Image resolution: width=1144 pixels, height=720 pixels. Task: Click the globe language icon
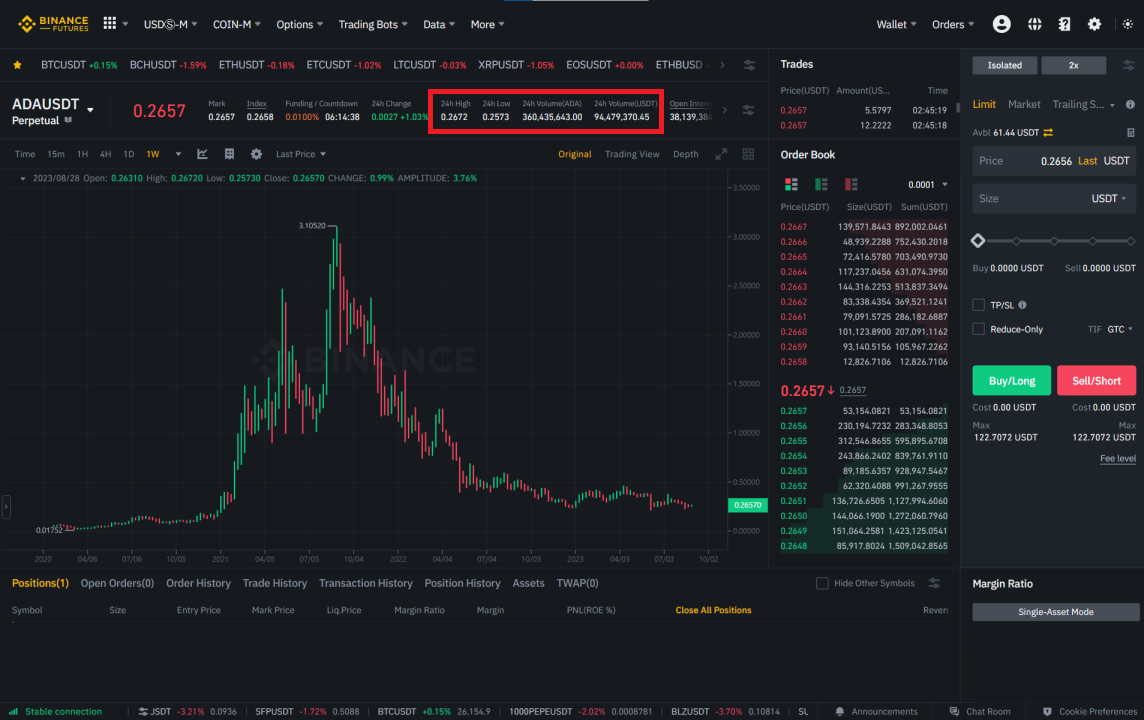pos(1035,24)
